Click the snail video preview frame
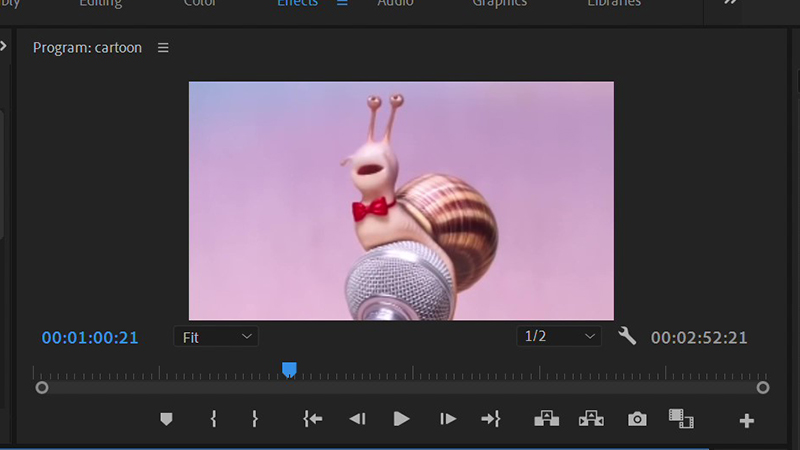Screen dimensions: 800x450 [x=402, y=201]
